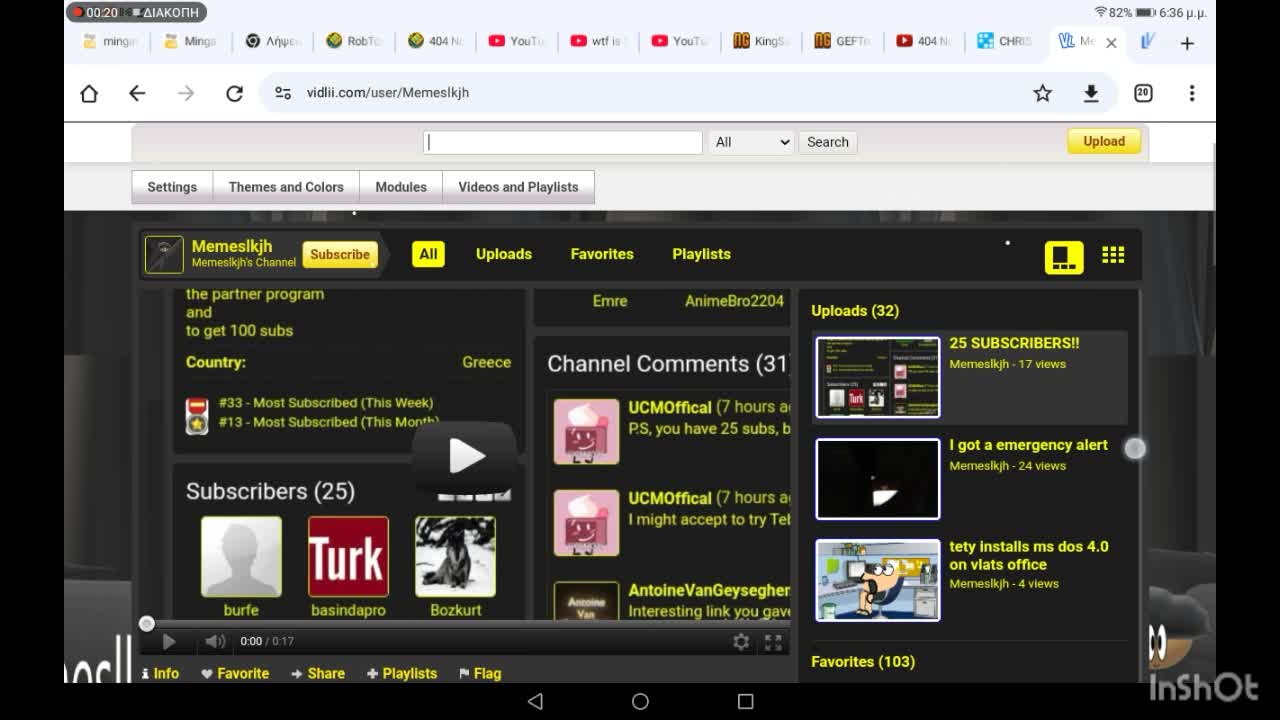Bookmark the page with the star icon
This screenshot has height=720, width=1280.
click(x=1042, y=93)
